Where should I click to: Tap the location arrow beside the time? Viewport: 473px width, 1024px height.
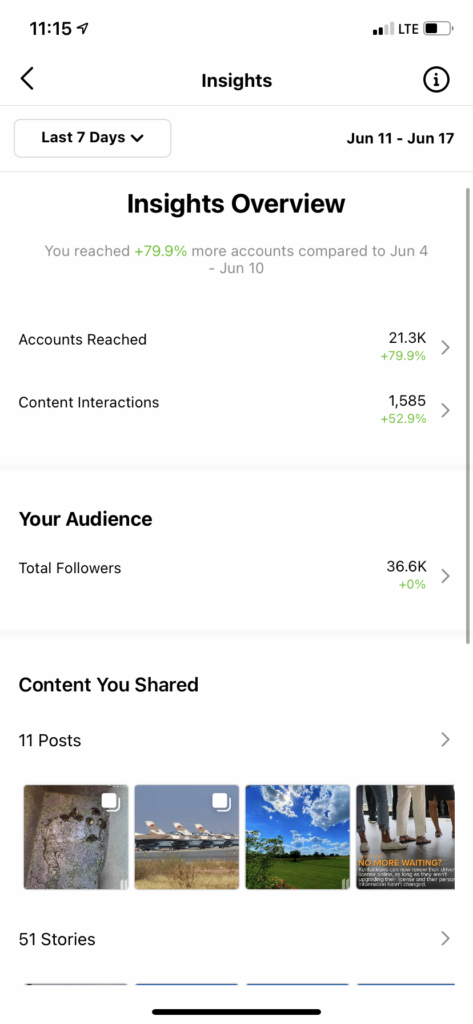pyautogui.click(x=82, y=29)
